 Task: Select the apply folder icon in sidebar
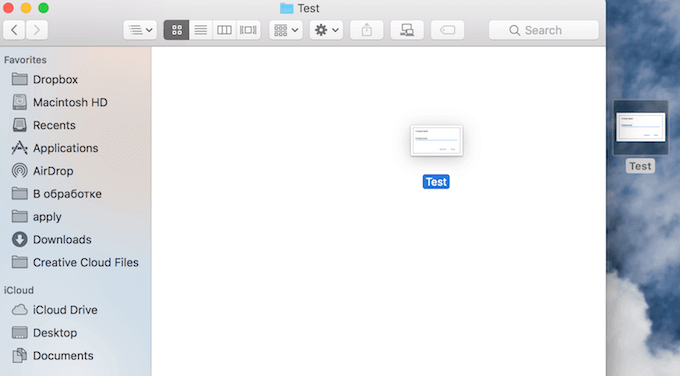[x=20, y=216]
